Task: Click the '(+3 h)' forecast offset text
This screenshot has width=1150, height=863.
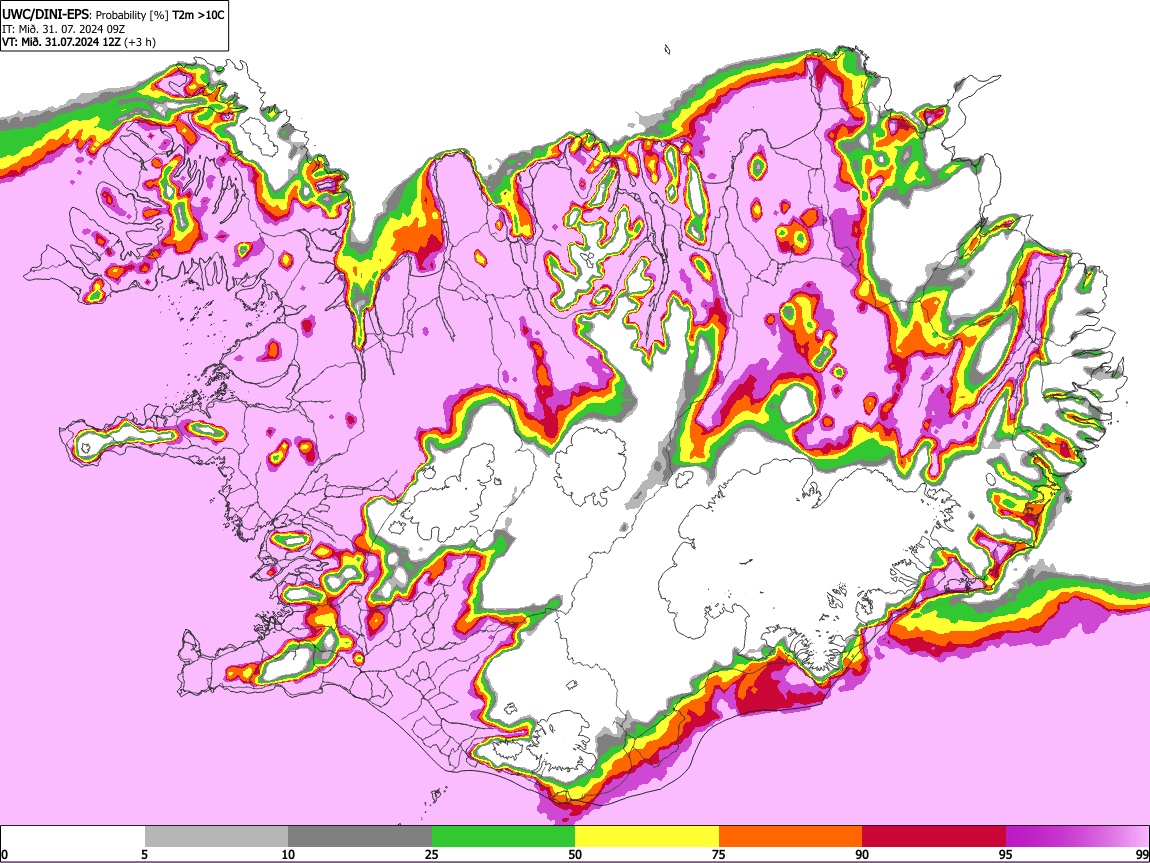Action: click(139, 42)
